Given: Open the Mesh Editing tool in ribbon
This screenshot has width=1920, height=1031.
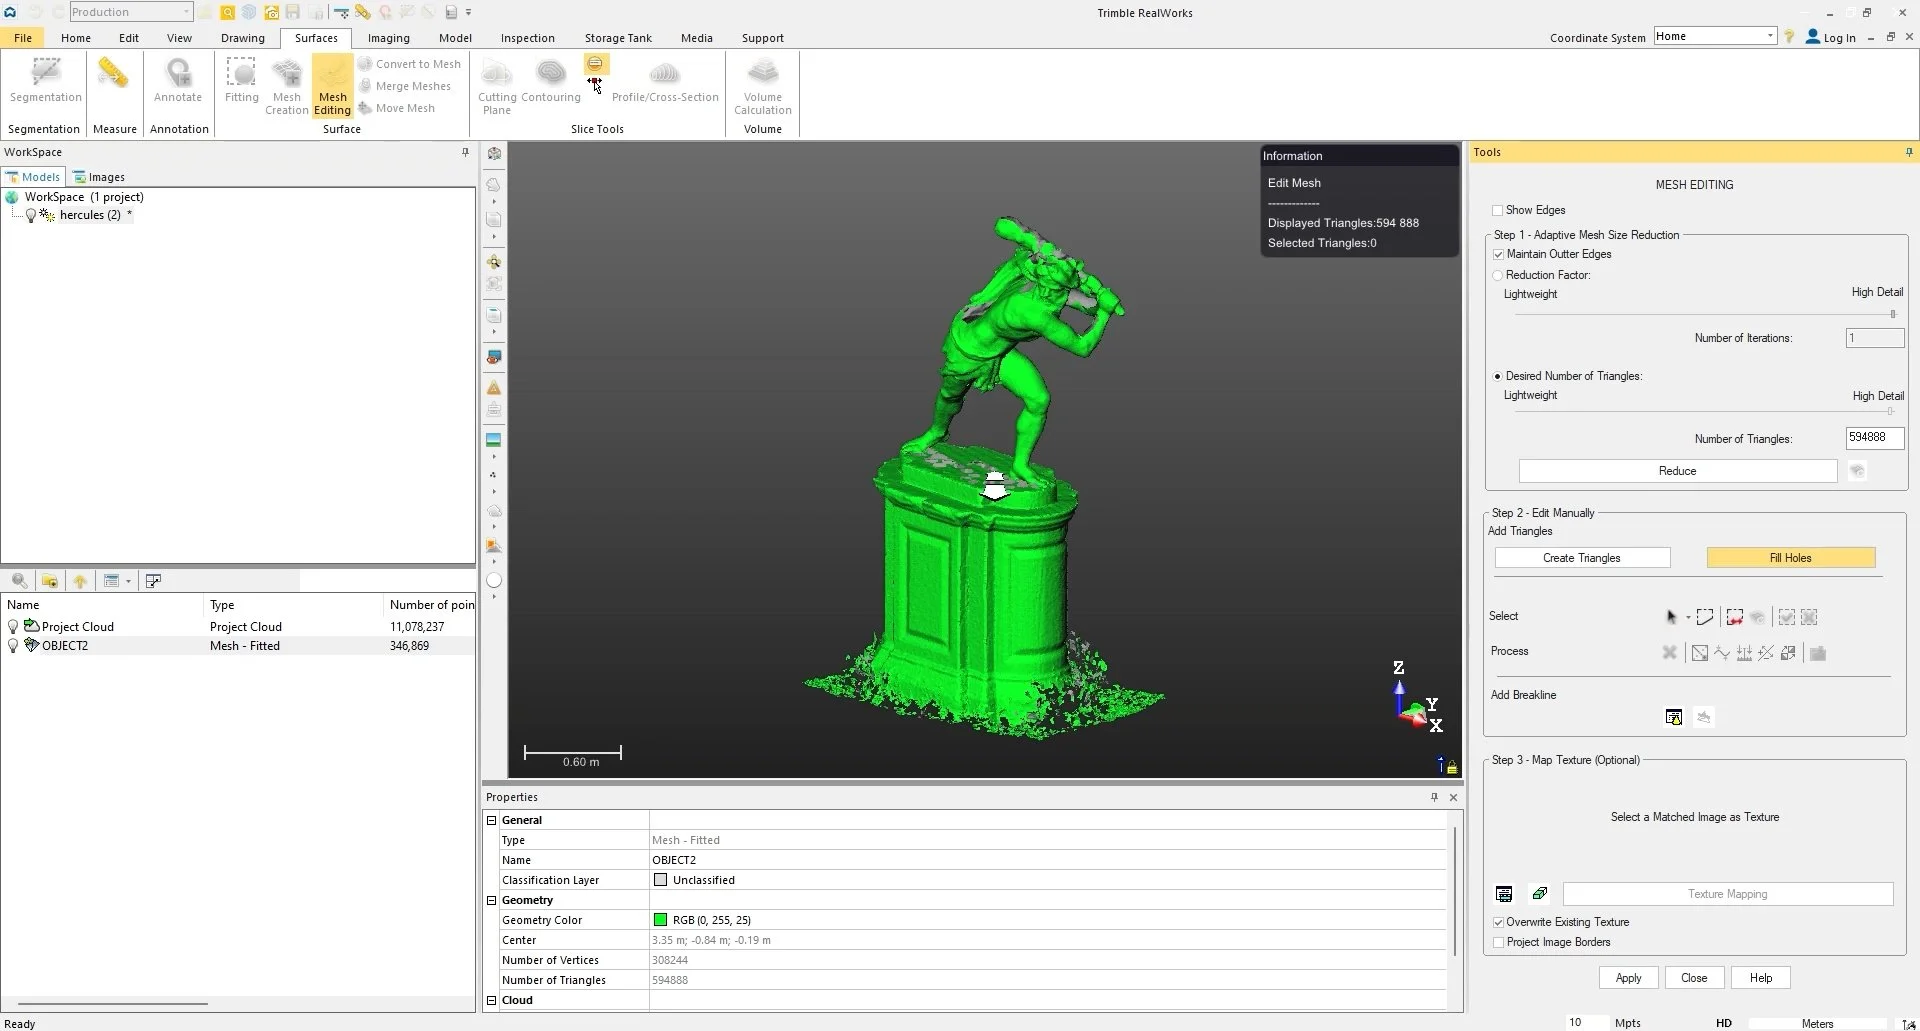Looking at the screenshot, I should (x=333, y=86).
